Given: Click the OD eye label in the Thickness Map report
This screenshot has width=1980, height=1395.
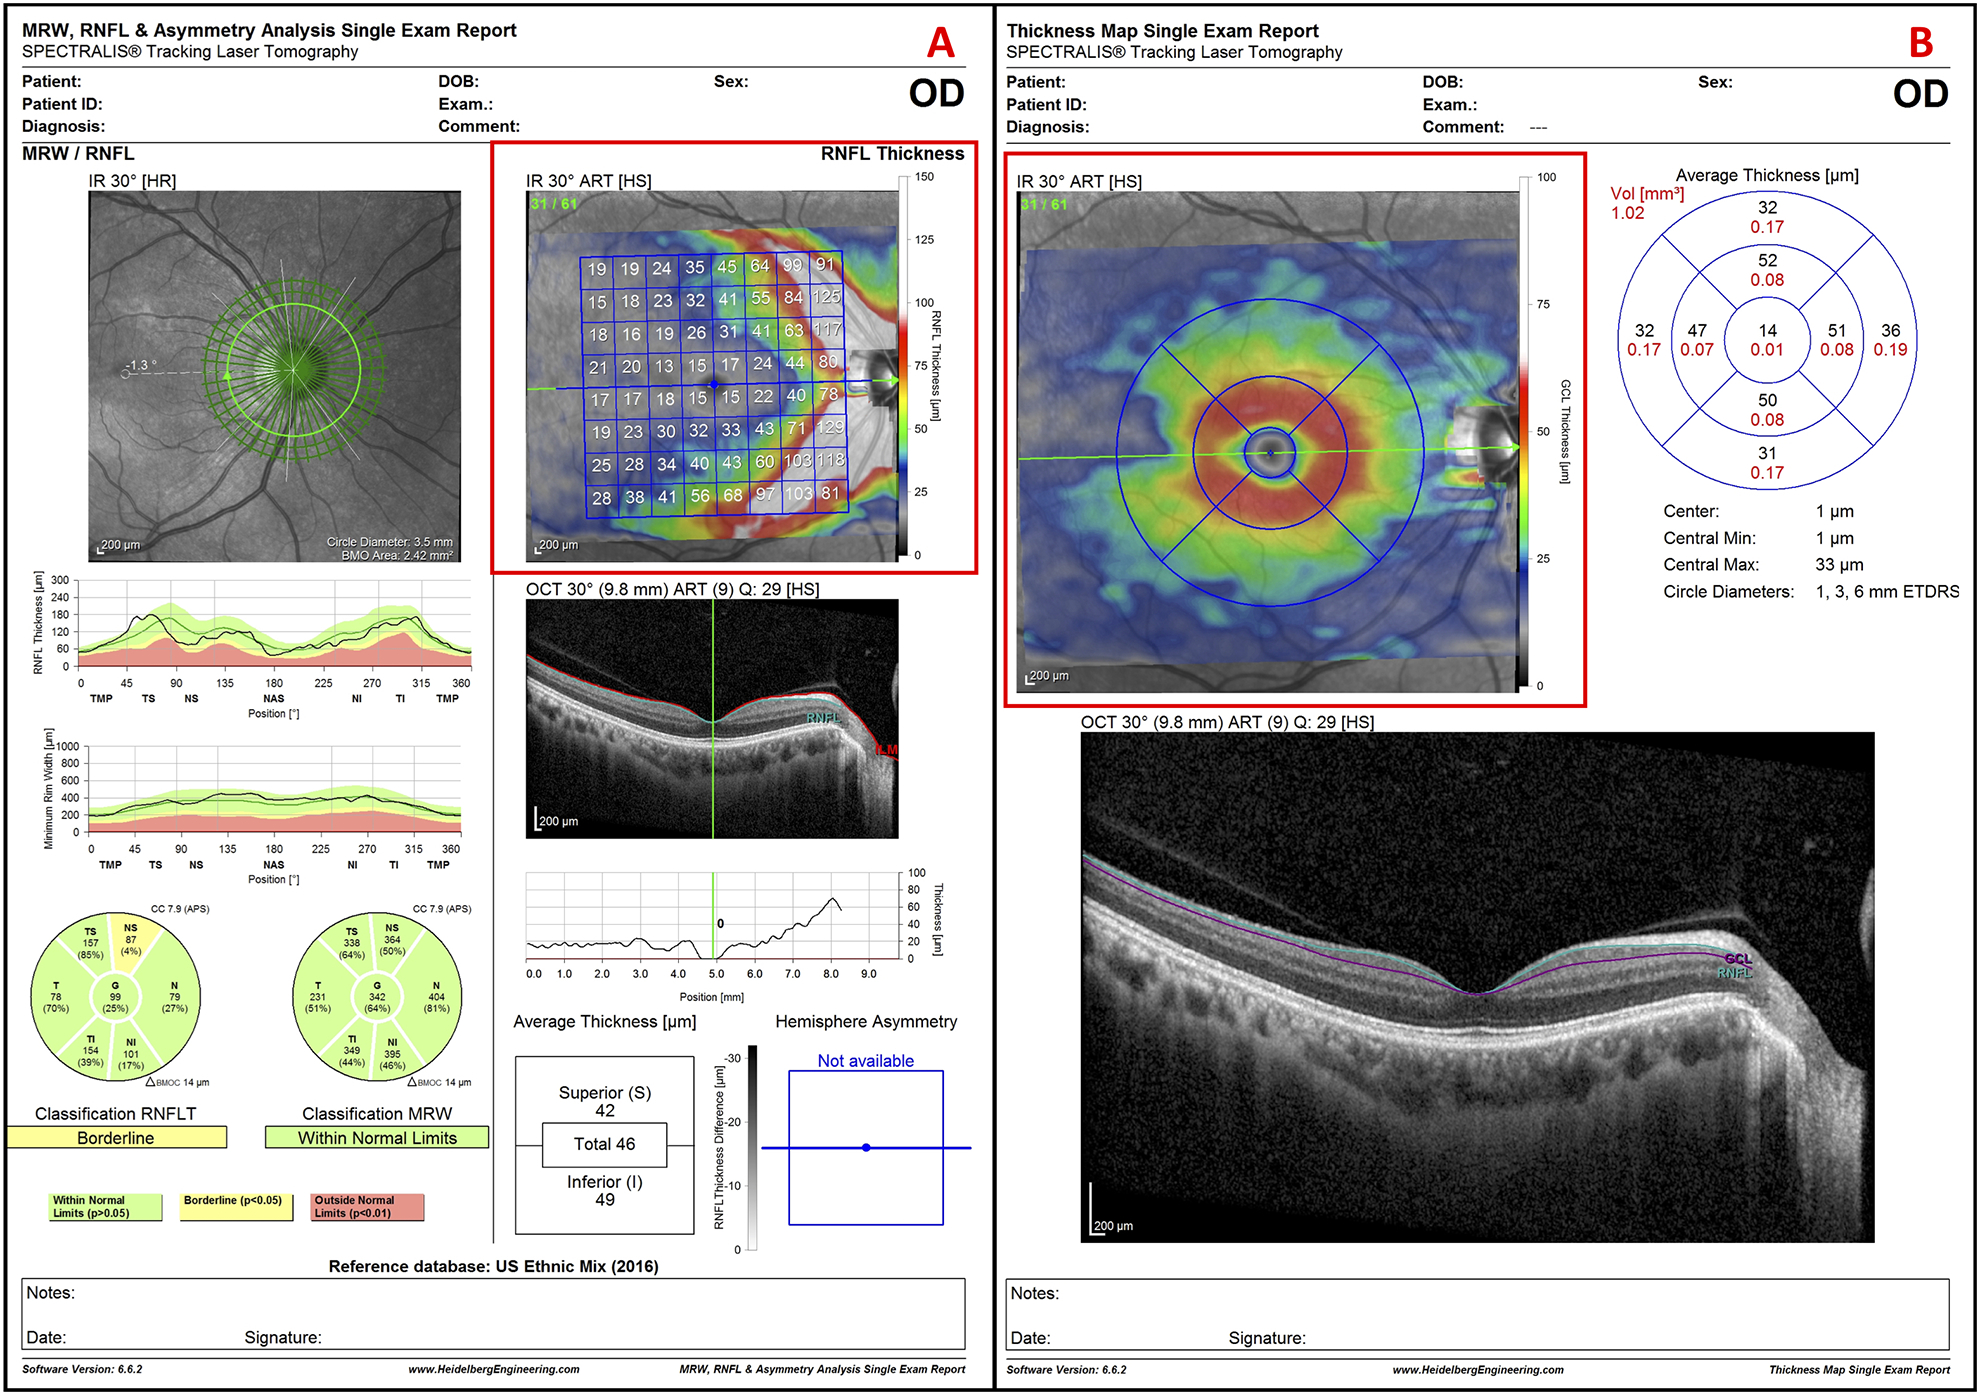Looking at the screenshot, I should coord(1921,94).
